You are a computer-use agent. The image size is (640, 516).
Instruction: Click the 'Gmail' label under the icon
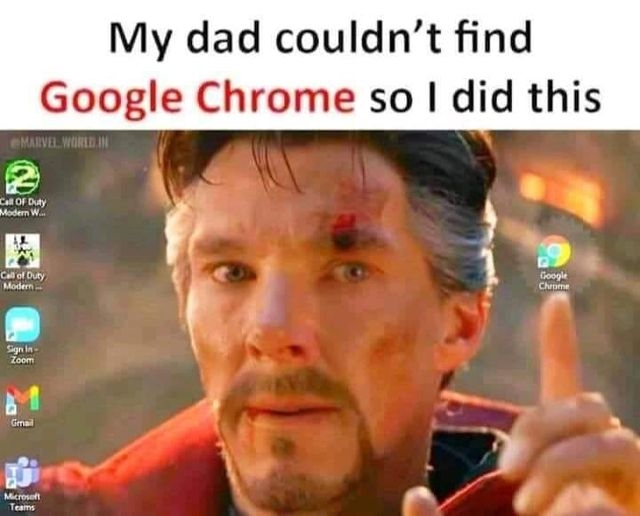click(22, 423)
